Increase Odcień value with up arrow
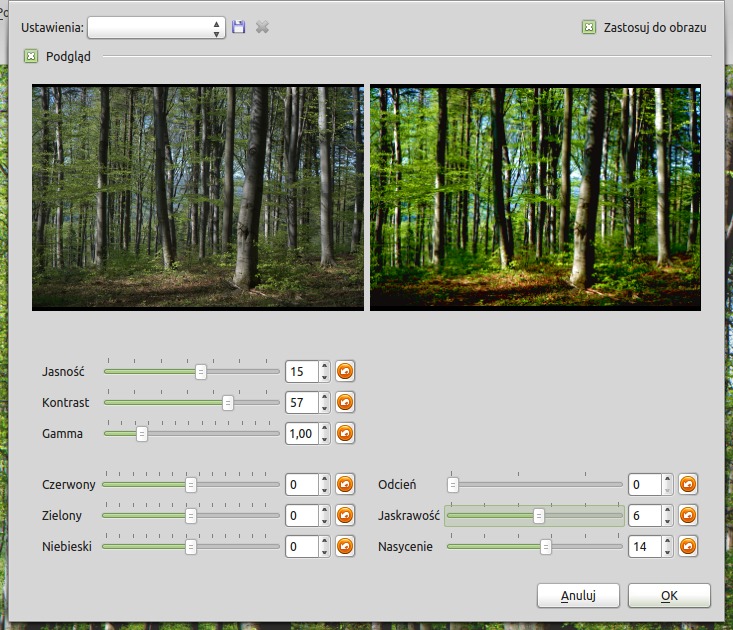The image size is (733, 630). [668, 479]
